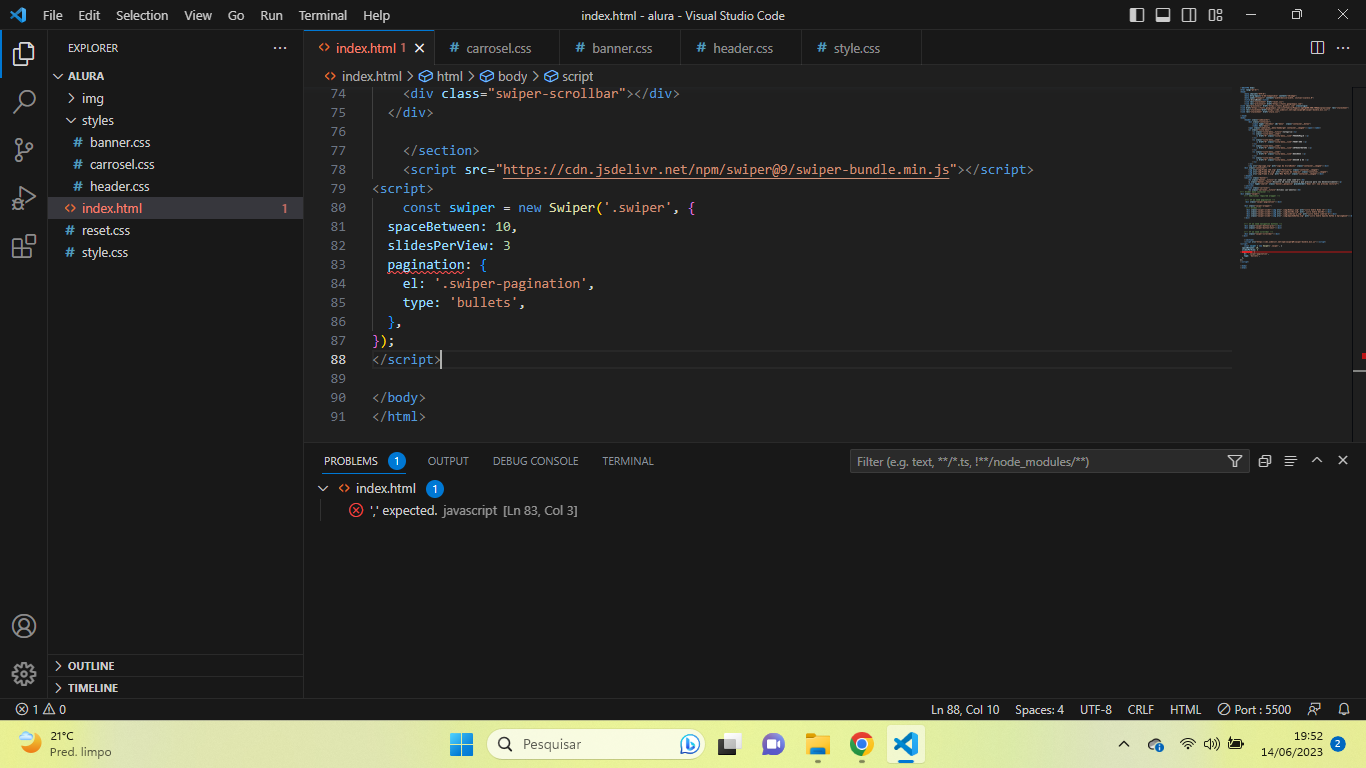Open the Help menu
1366x768 pixels.
coord(377,15)
